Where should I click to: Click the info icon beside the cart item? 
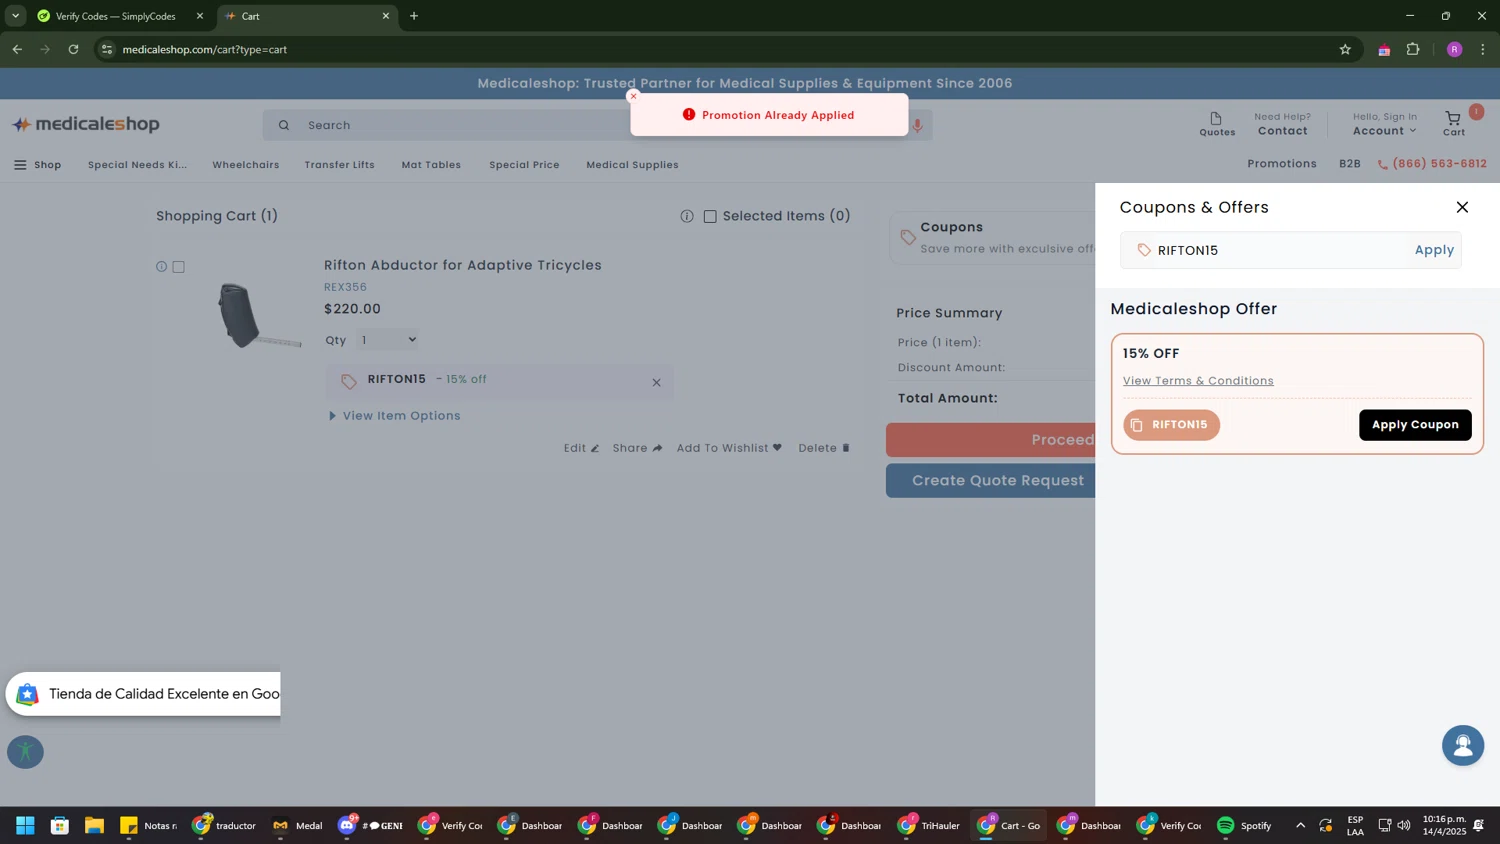point(161,267)
